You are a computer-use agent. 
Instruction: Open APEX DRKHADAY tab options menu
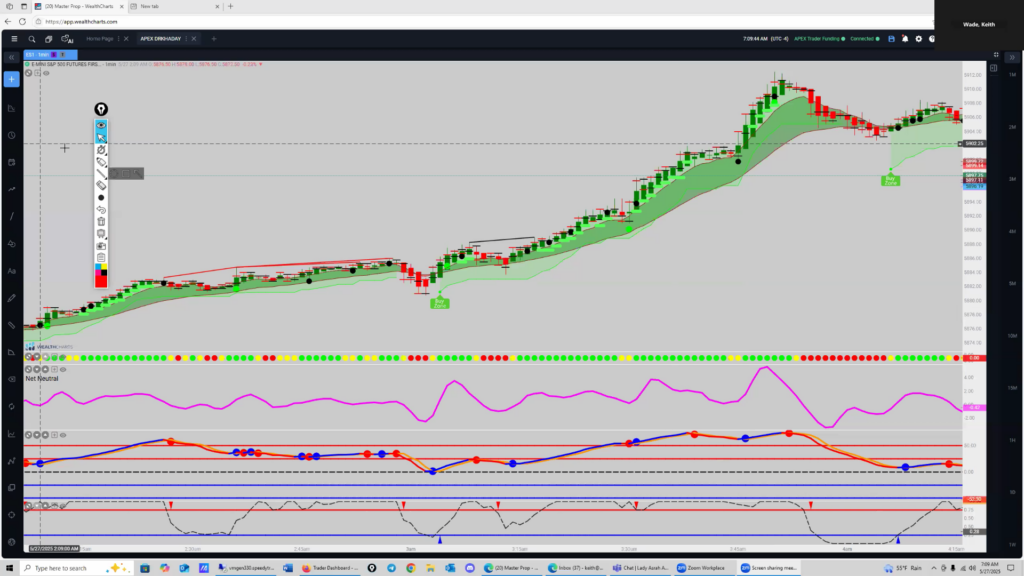click(x=186, y=39)
